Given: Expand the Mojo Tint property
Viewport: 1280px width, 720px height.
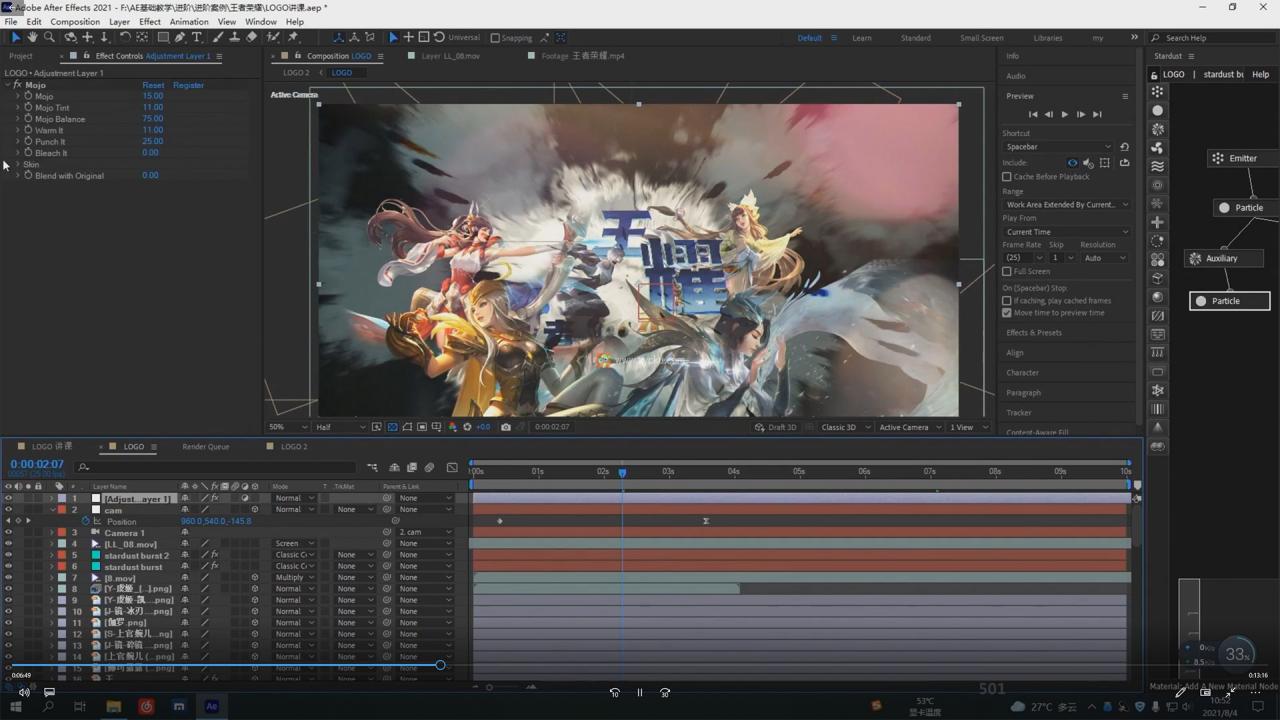Looking at the screenshot, I should point(17,107).
